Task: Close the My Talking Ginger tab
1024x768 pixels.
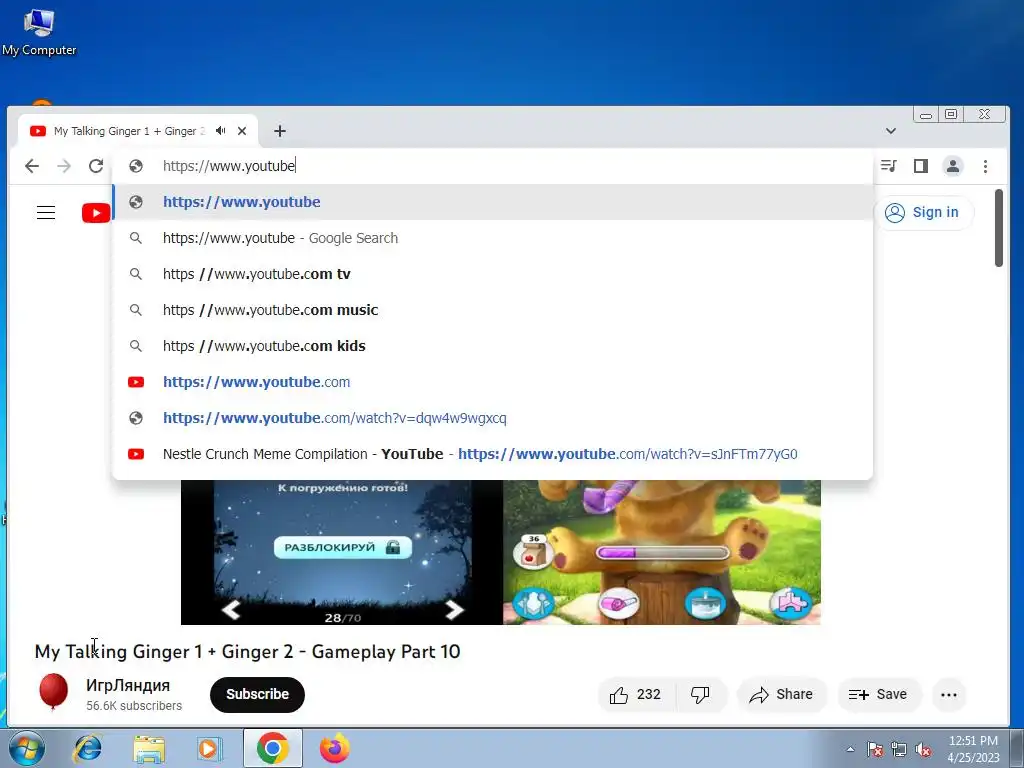Action: pos(242,131)
